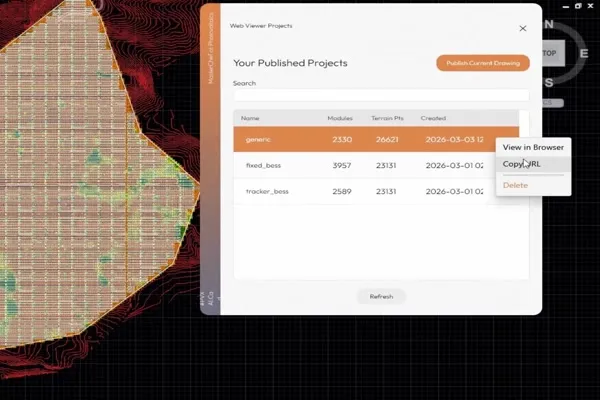Click the Terrain Pts column header
Screen dimensions: 600x400
pyautogui.click(x=384, y=118)
